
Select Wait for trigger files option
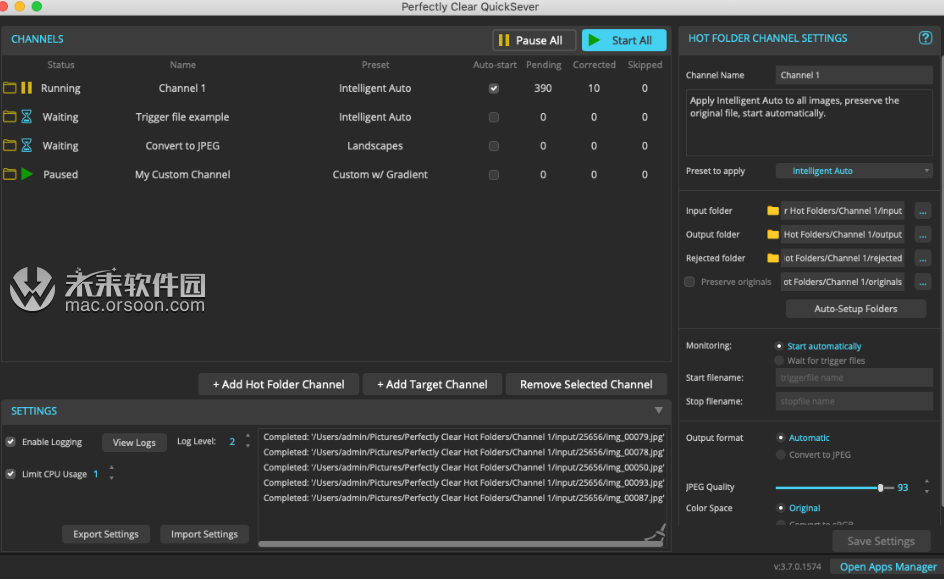pos(779,361)
